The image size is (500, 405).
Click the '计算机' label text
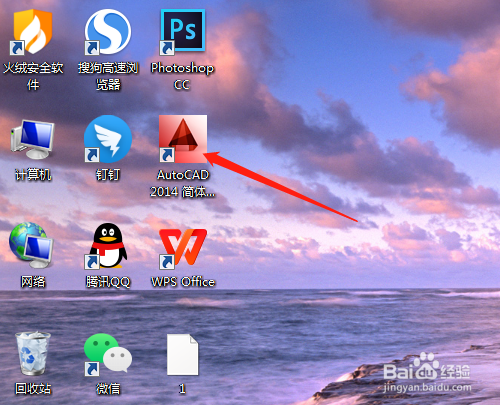[33, 175]
